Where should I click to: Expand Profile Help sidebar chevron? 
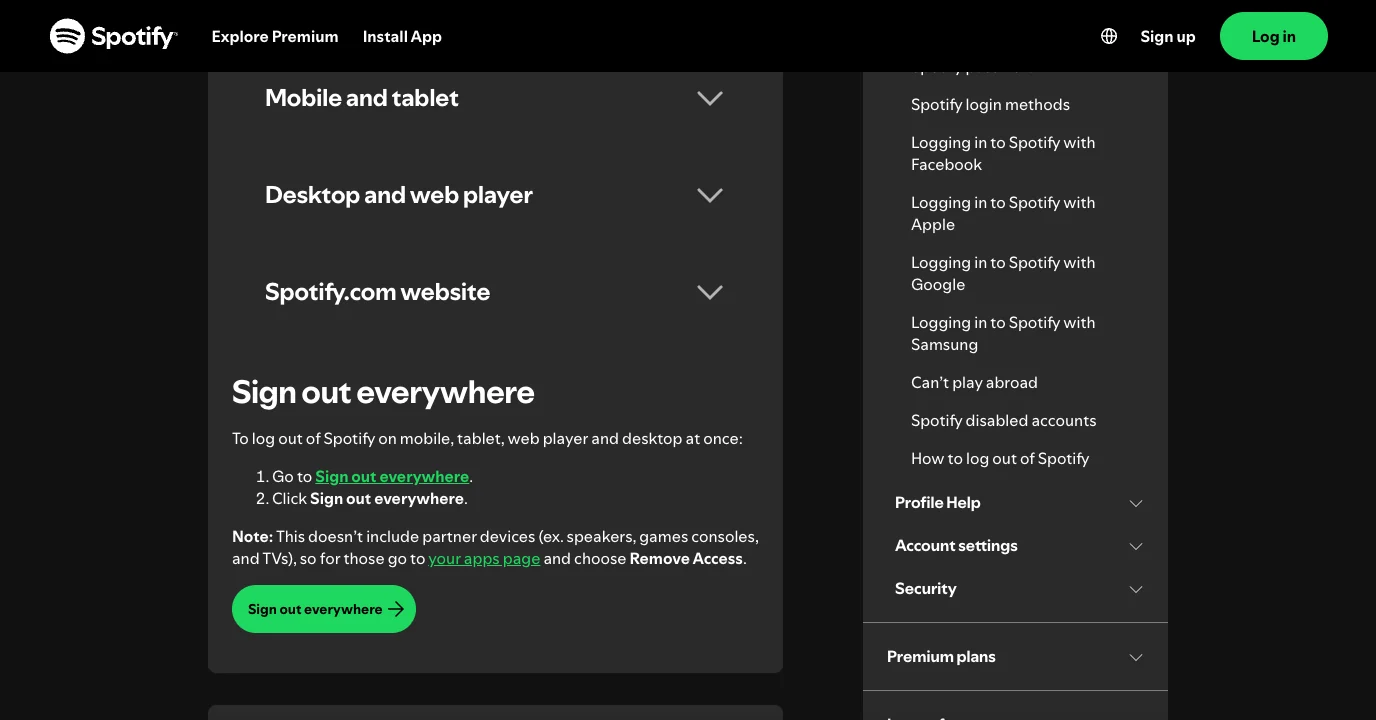click(x=1136, y=503)
